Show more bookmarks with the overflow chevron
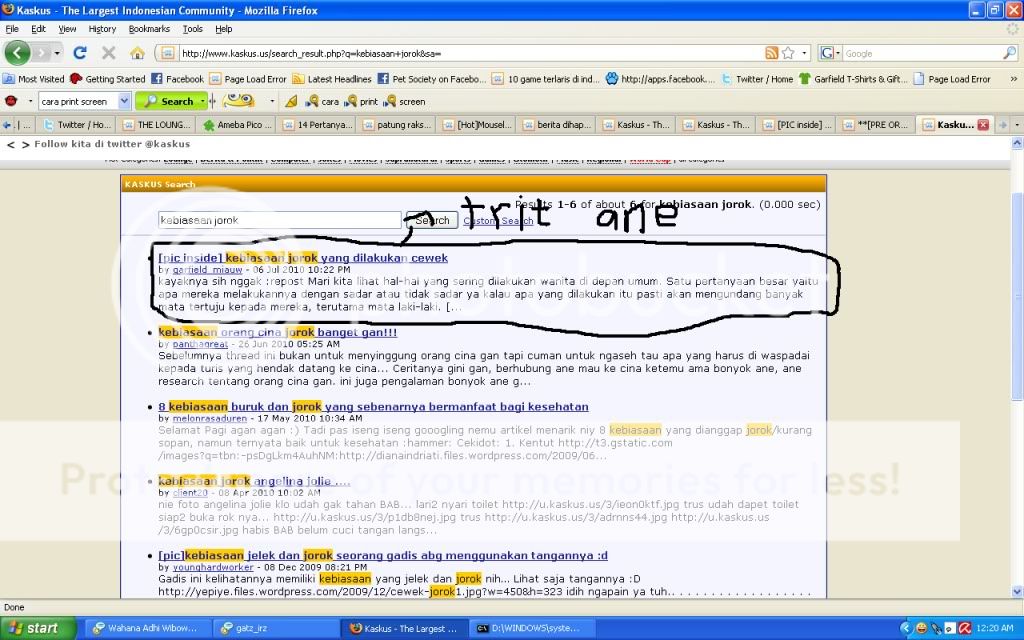 click(x=1014, y=79)
